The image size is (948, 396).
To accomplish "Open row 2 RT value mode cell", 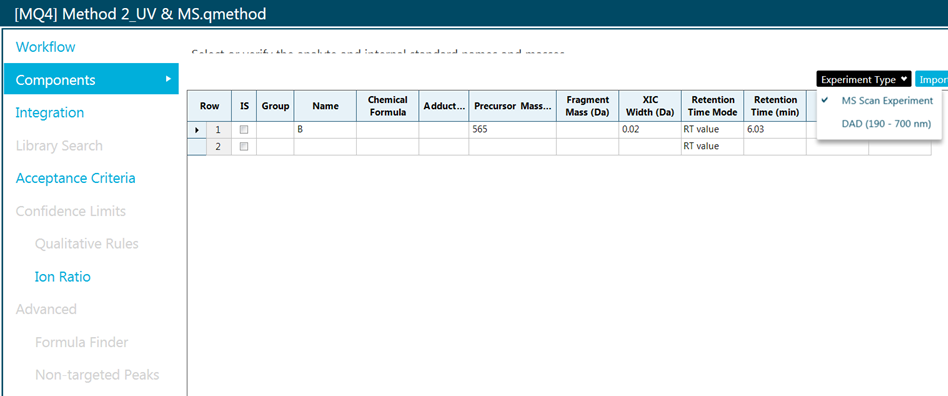I will 712,146.
